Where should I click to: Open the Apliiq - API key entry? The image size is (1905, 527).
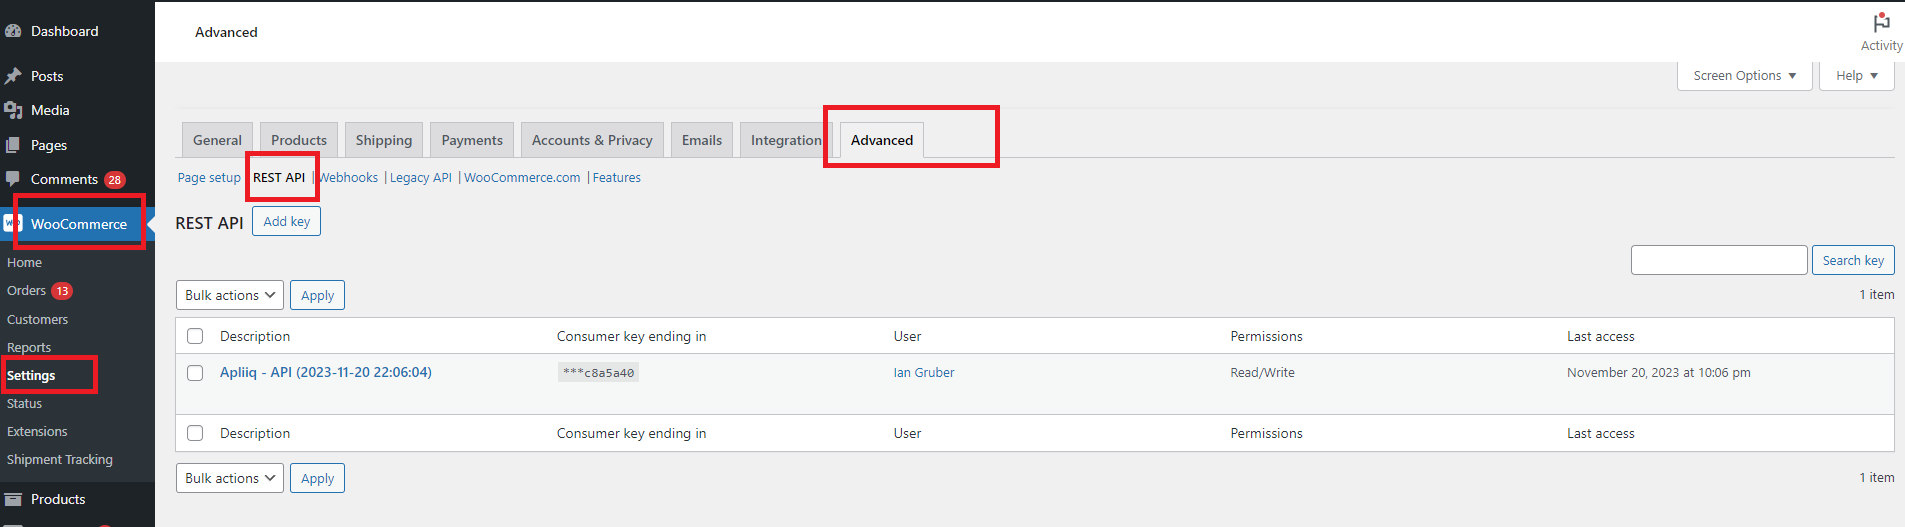click(x=326, y=372)
